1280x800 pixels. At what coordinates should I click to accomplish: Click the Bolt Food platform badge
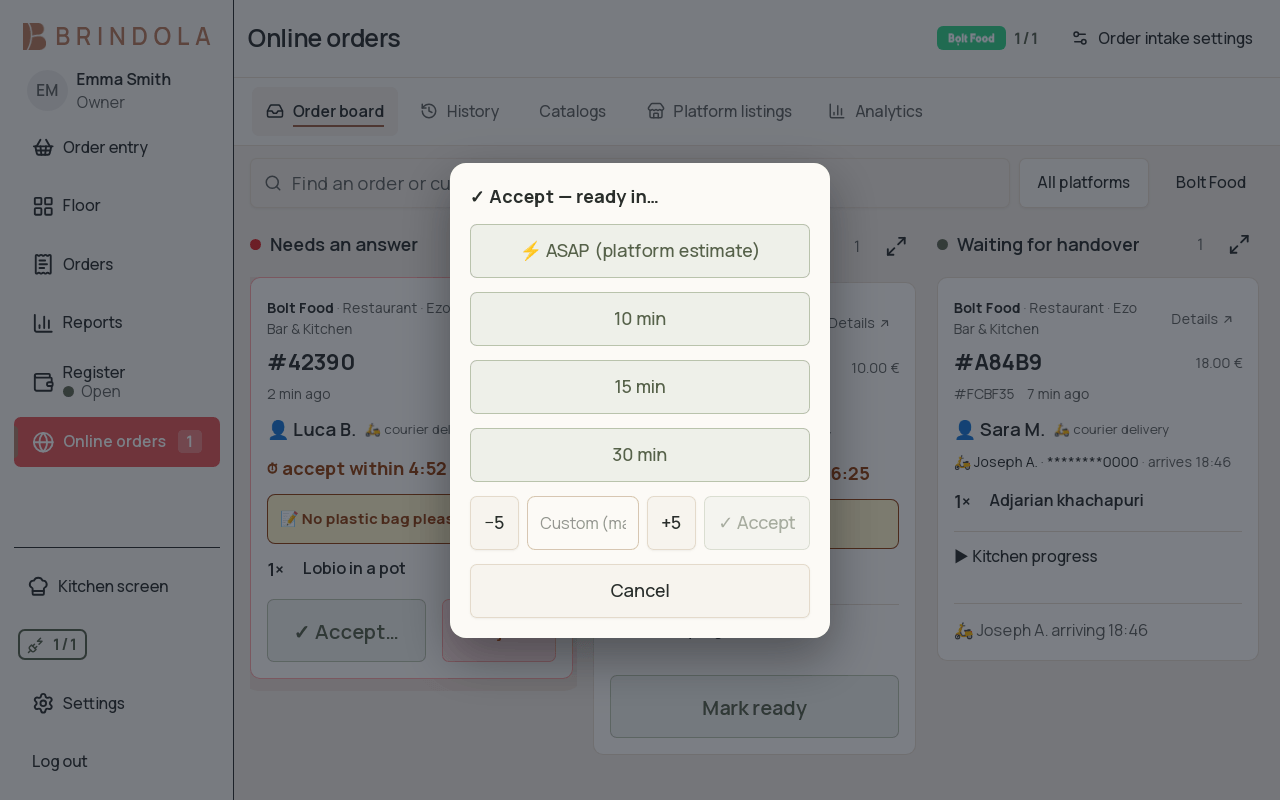pyautogui.click(x=971, y=38)
